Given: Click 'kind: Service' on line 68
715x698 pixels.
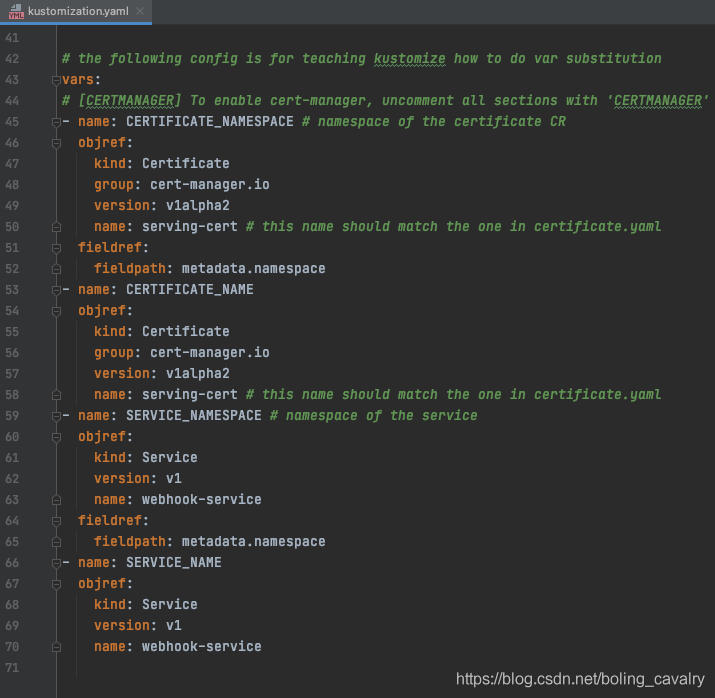Looking at the screenshot, I should 146,604.
